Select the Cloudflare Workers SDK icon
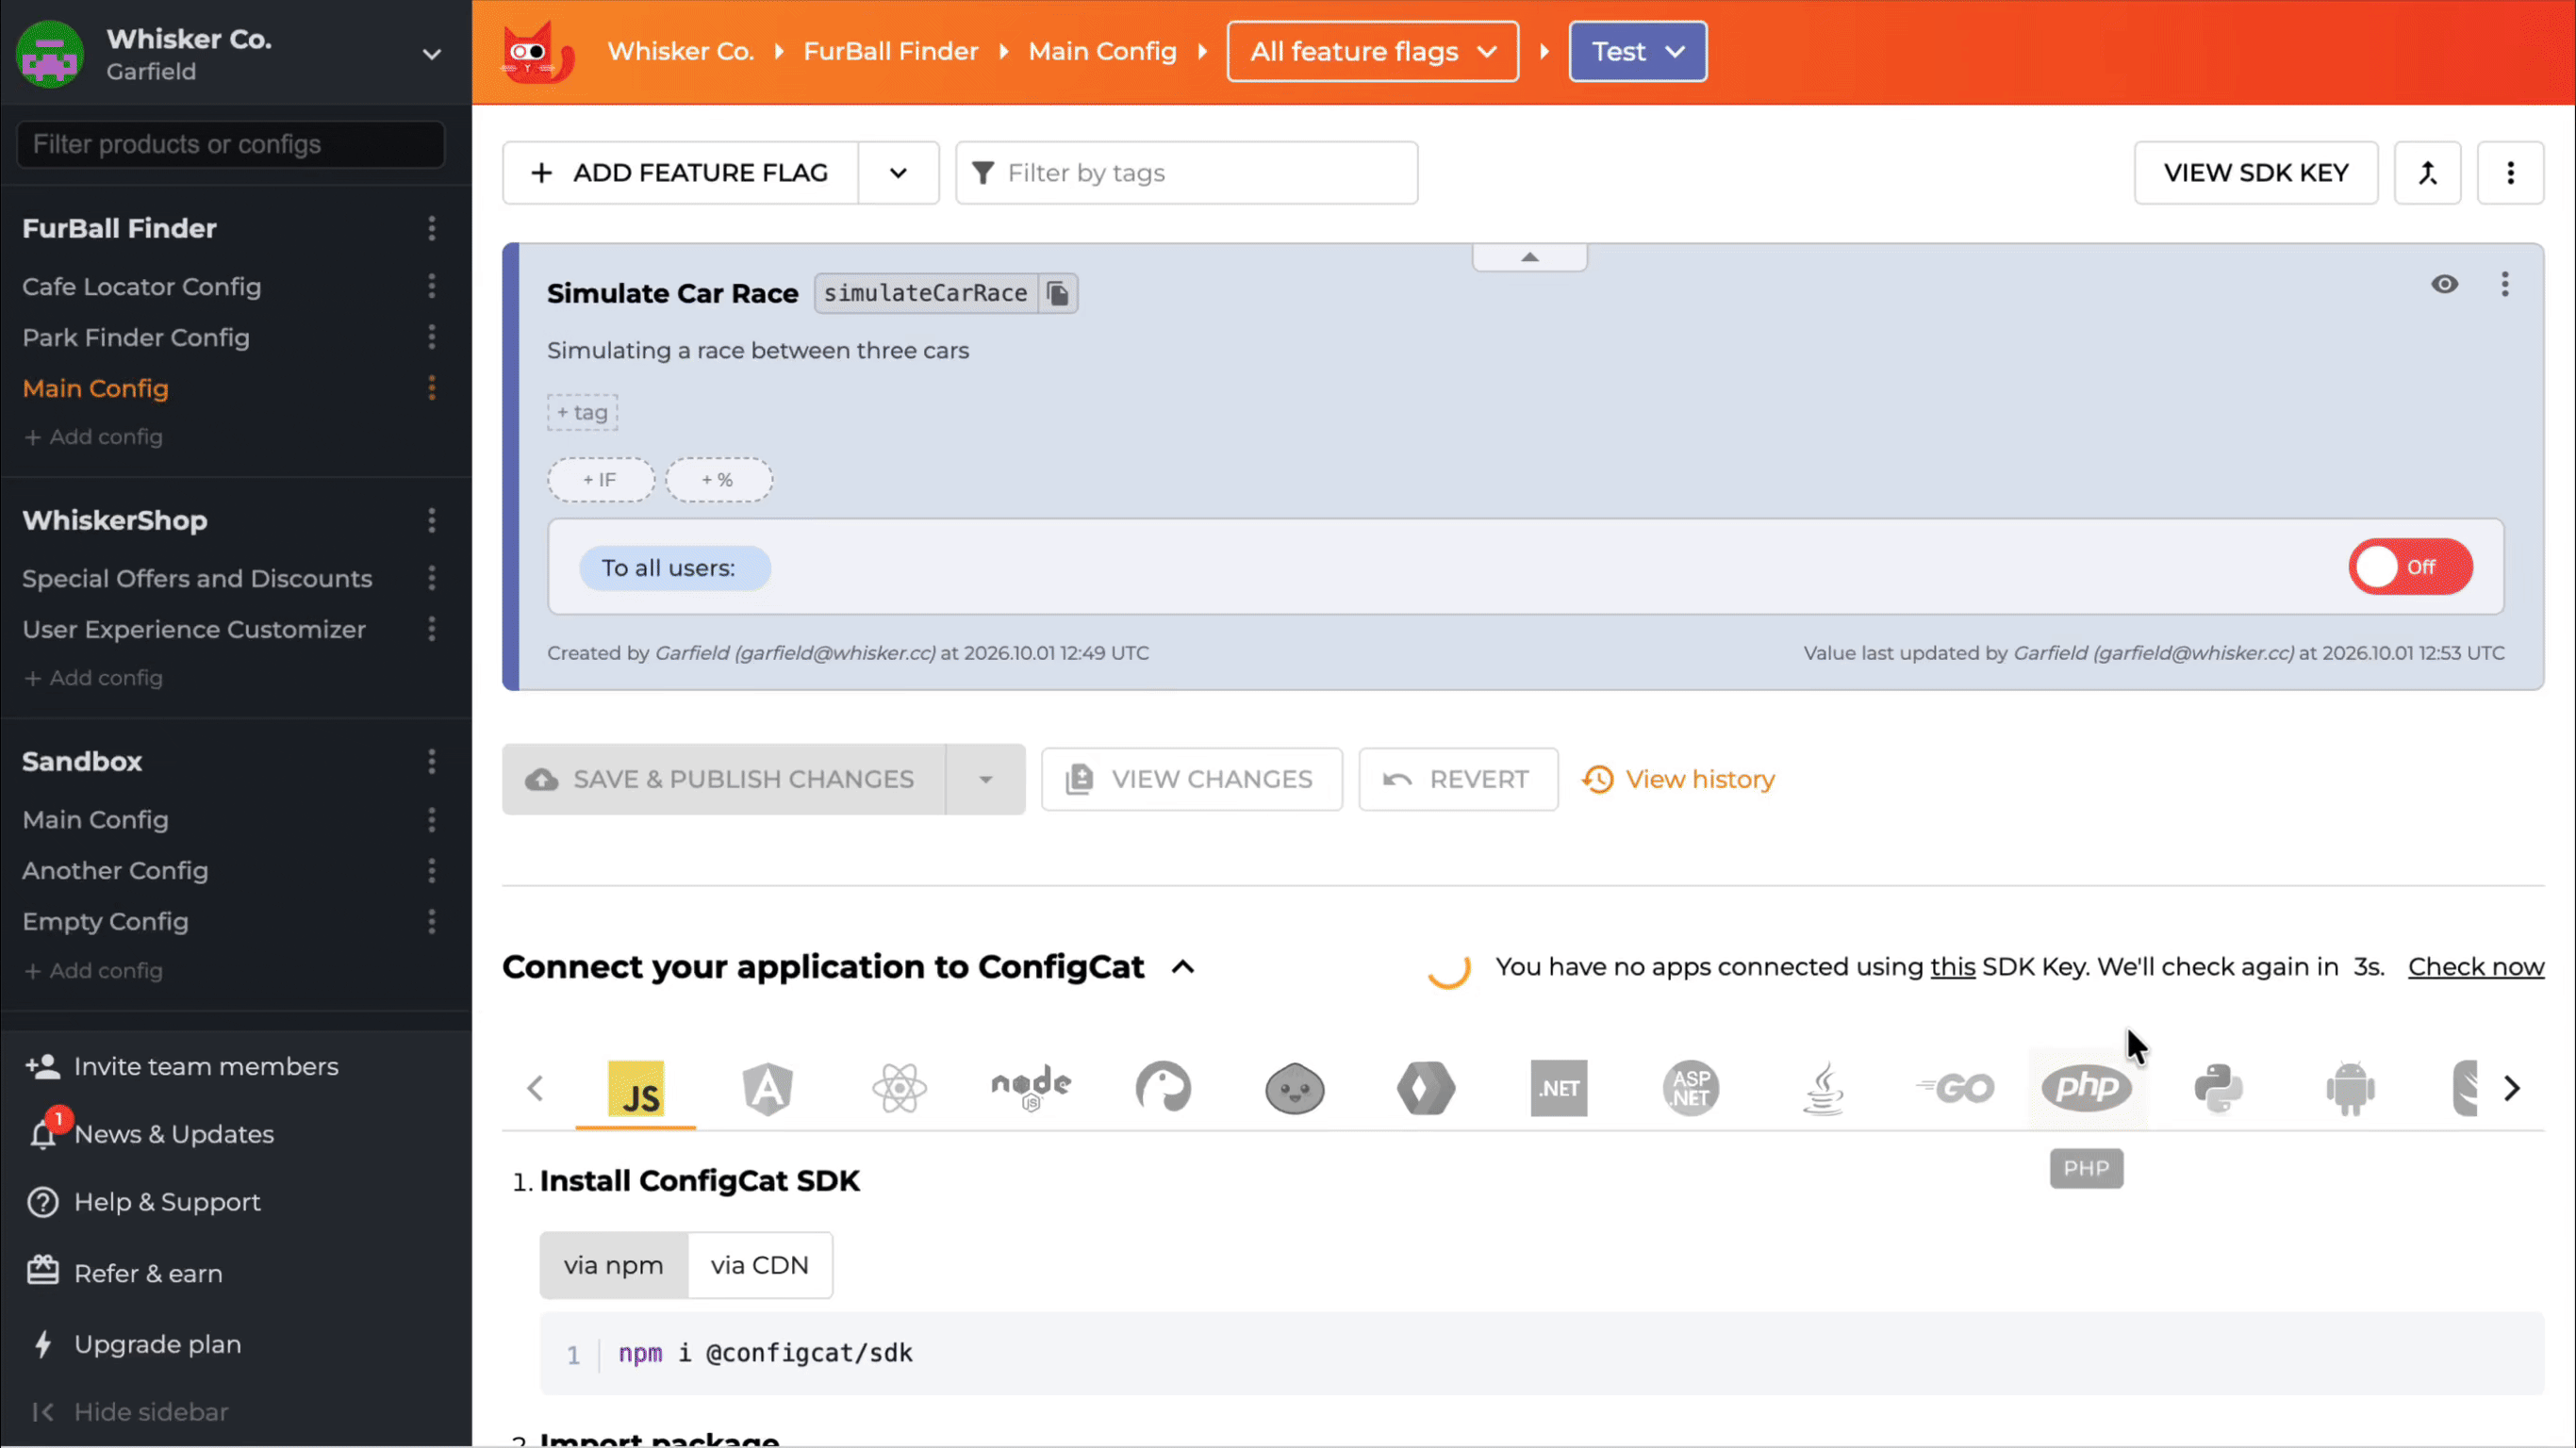This screenshot has height=1448, width=2576. click(1427, 1088)
